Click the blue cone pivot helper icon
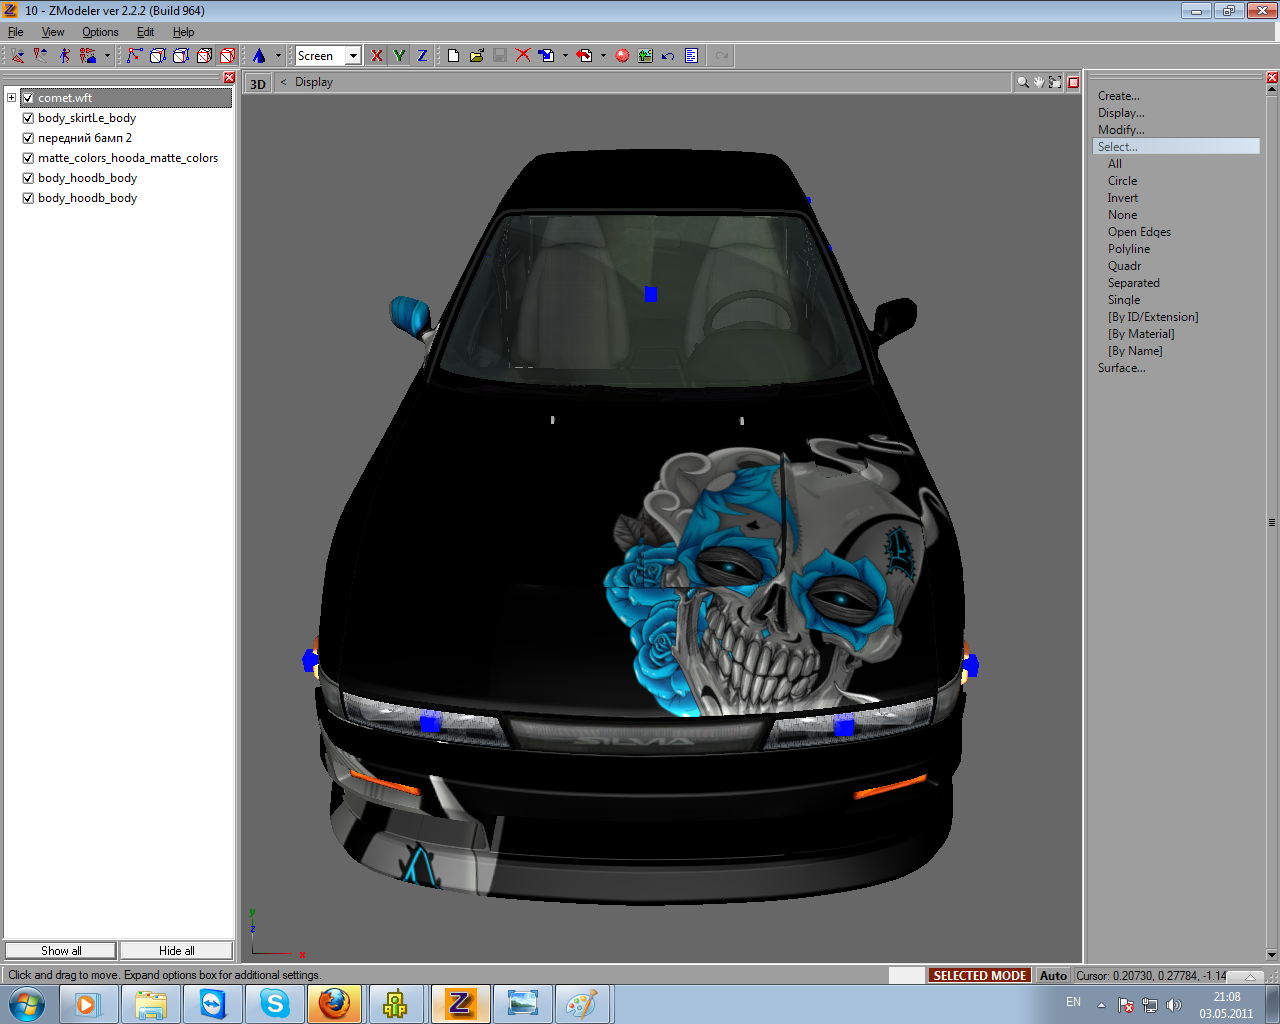1280x1024 pixels. 259,56
